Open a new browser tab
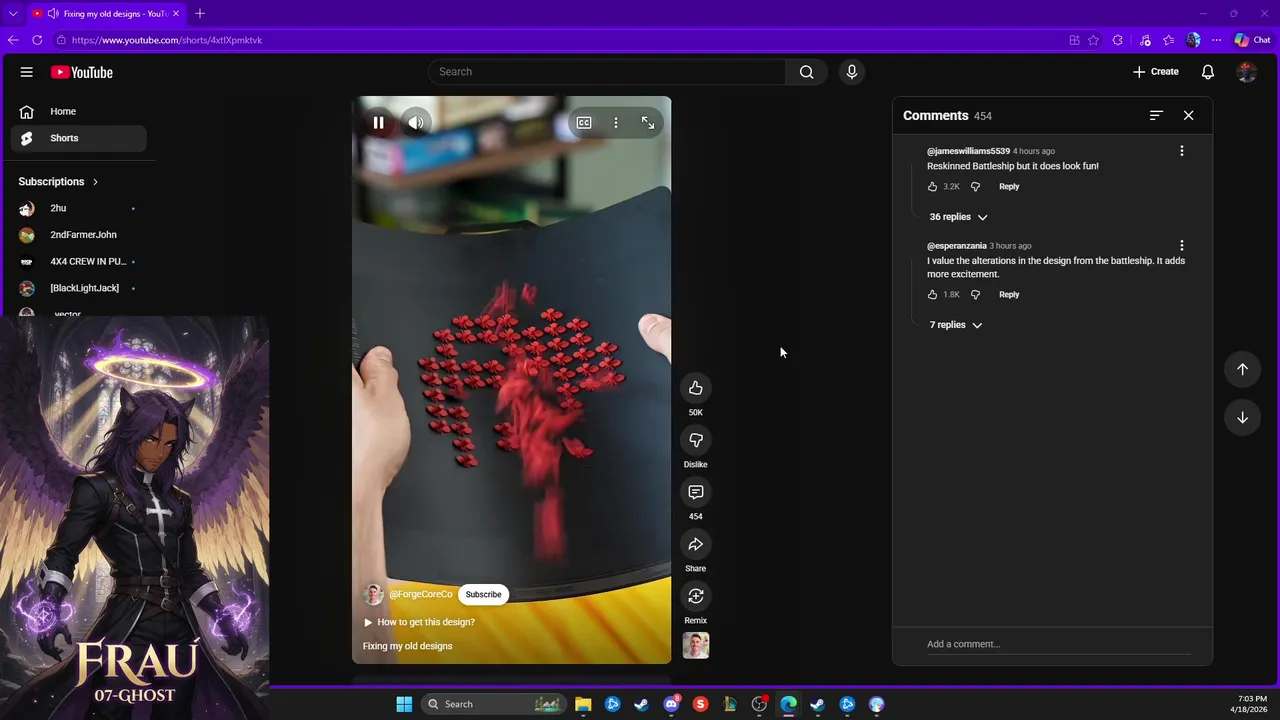This screenshot has width=1280, height=720. click(x=200, y=14)
